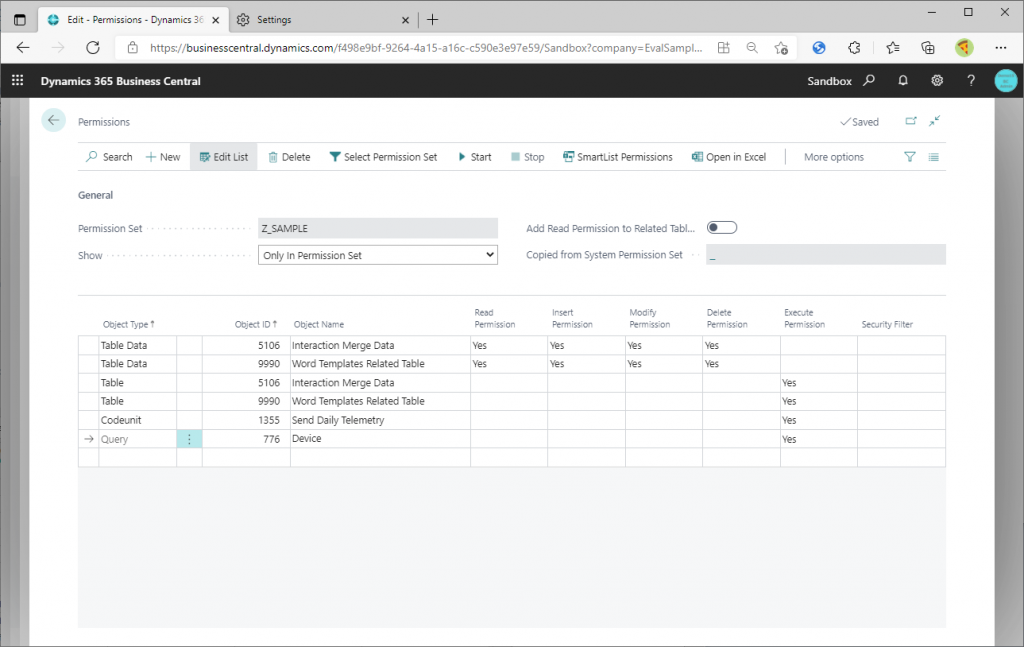Image resolution: width=1024 pixels, height=647 pixels.
Task: Delete the selected permission line
Action: tap(289, 157)
